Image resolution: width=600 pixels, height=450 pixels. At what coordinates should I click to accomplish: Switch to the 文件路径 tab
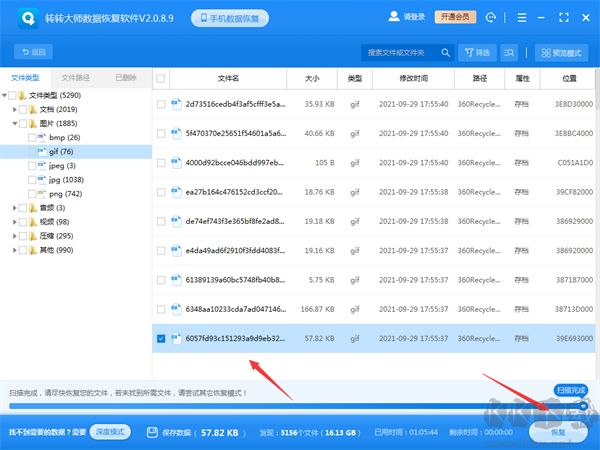tap(76, 77)
